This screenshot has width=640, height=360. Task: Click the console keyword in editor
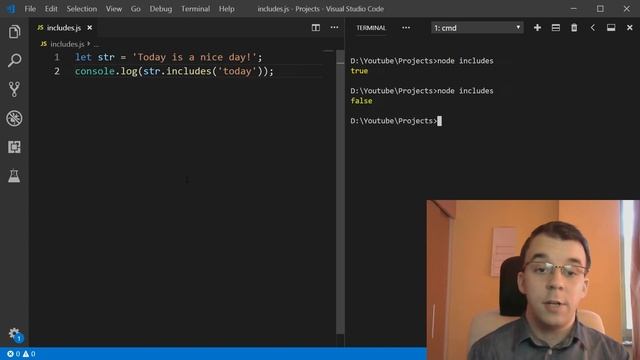tap(95, 71)
